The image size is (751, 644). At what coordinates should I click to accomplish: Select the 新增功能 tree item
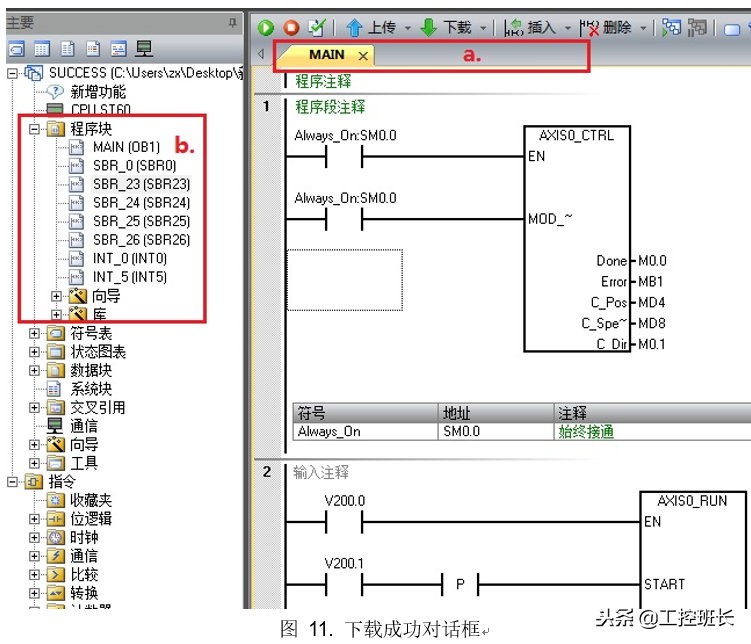coord(98,91)
